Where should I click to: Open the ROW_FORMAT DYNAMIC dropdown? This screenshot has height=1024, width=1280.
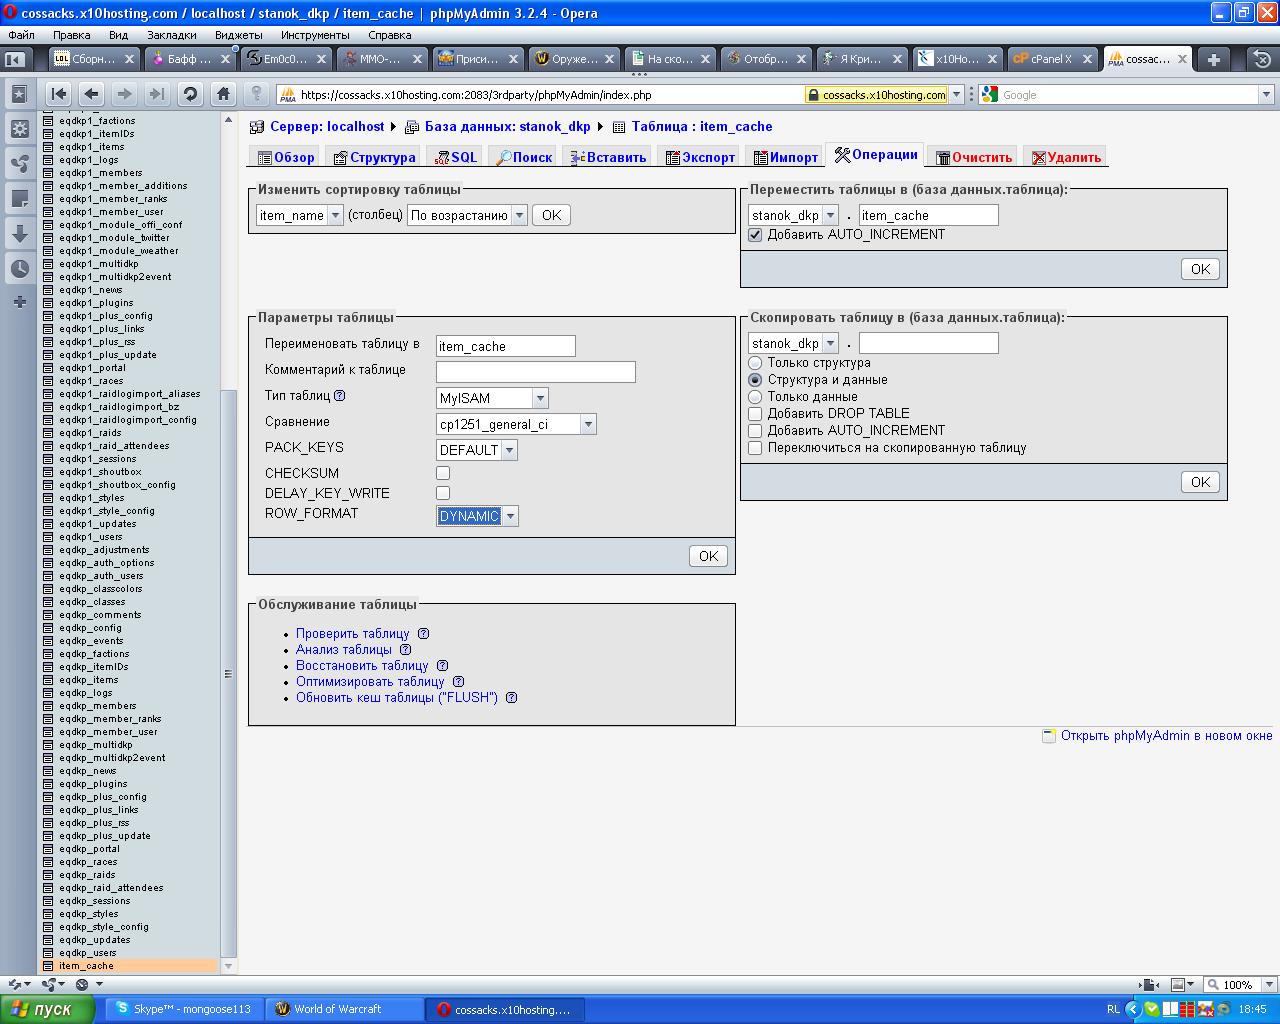[x=477, y=516]
